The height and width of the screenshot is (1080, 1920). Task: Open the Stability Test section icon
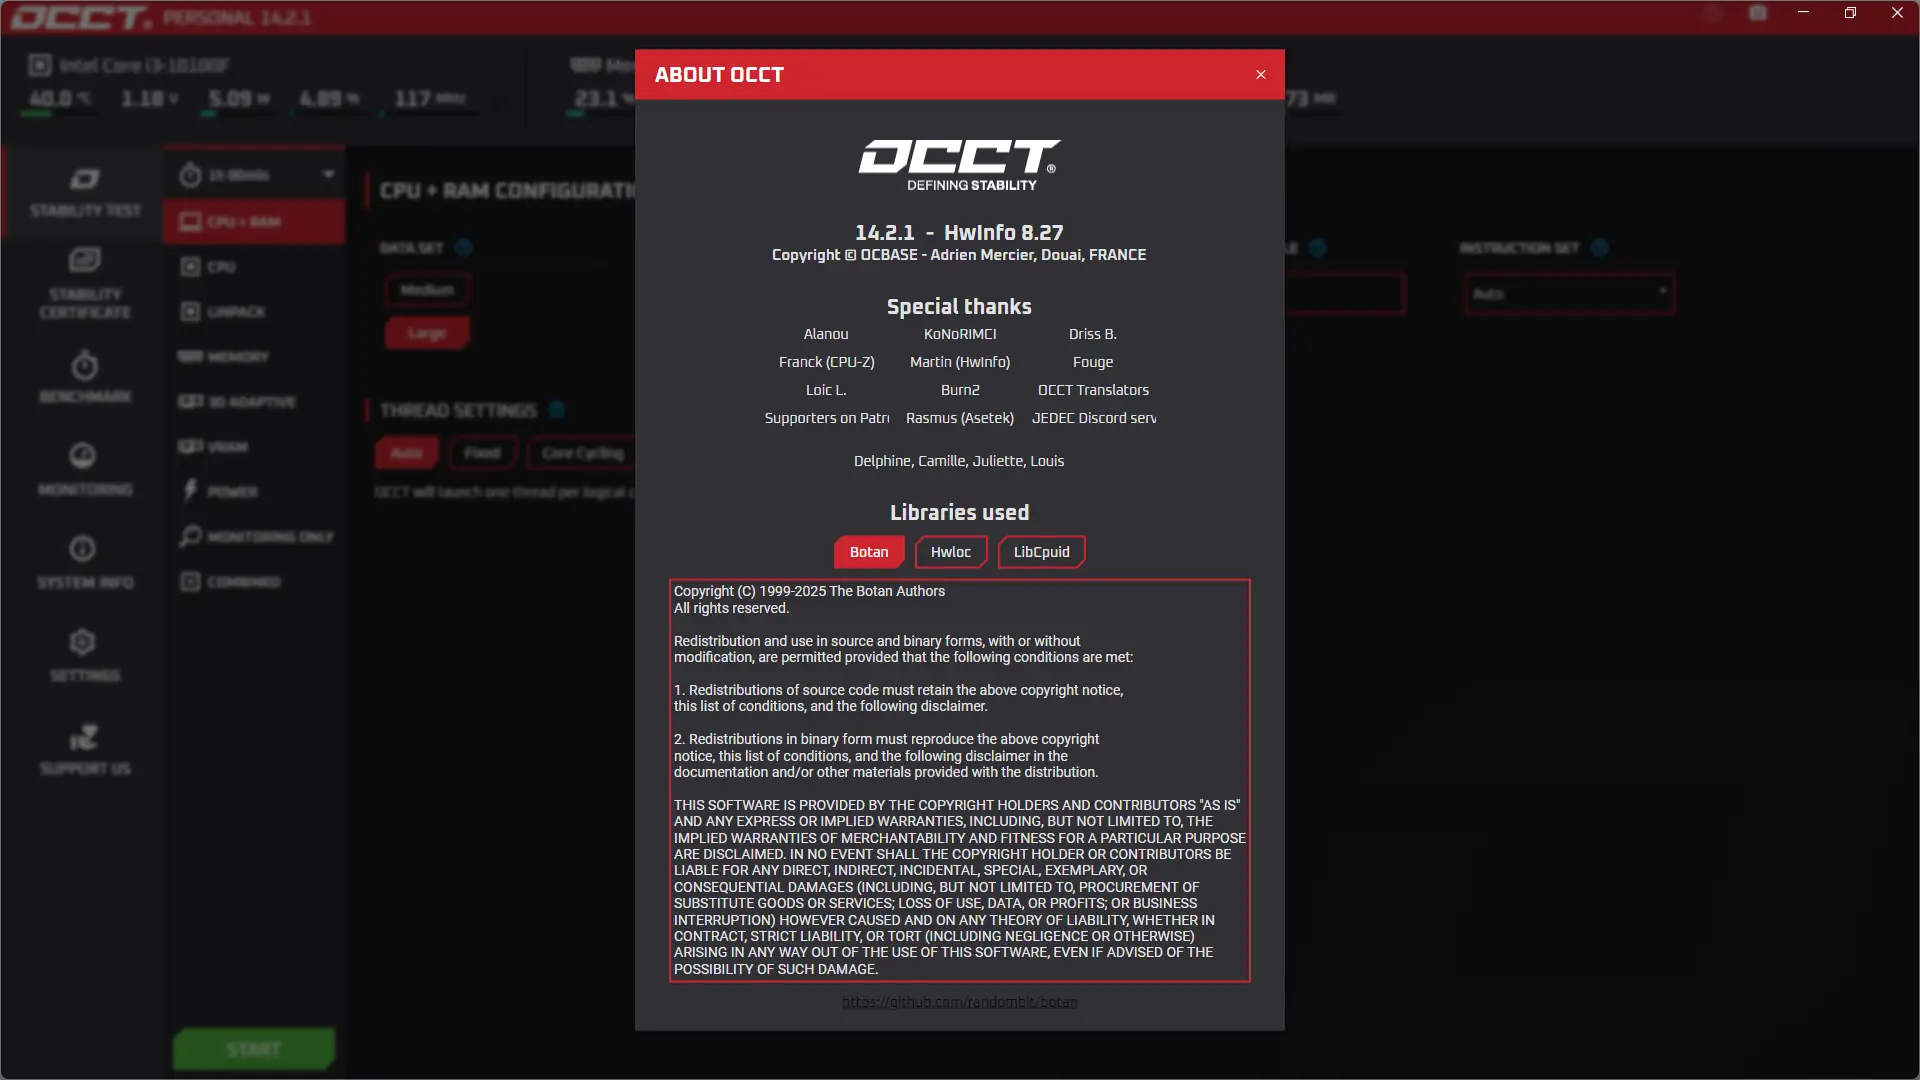click(84, 180)
